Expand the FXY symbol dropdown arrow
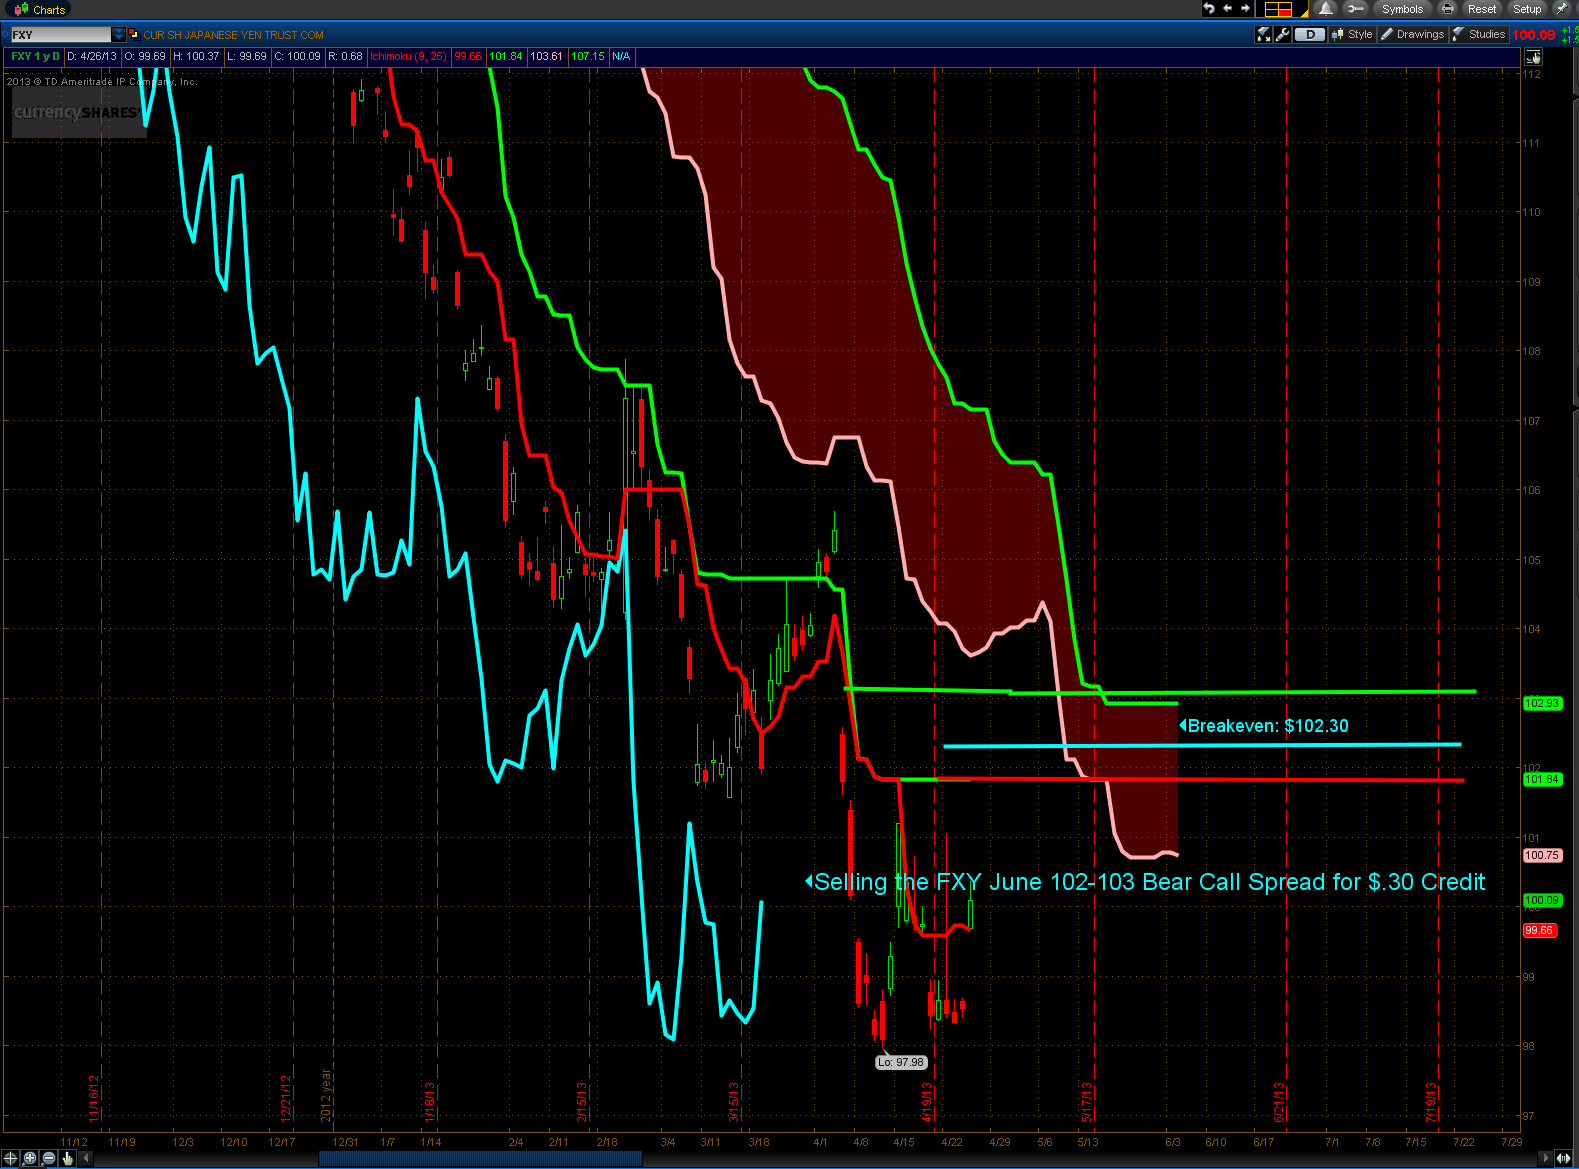The height and width of the screenshot is (1169, 1579). tap(119, 34)
